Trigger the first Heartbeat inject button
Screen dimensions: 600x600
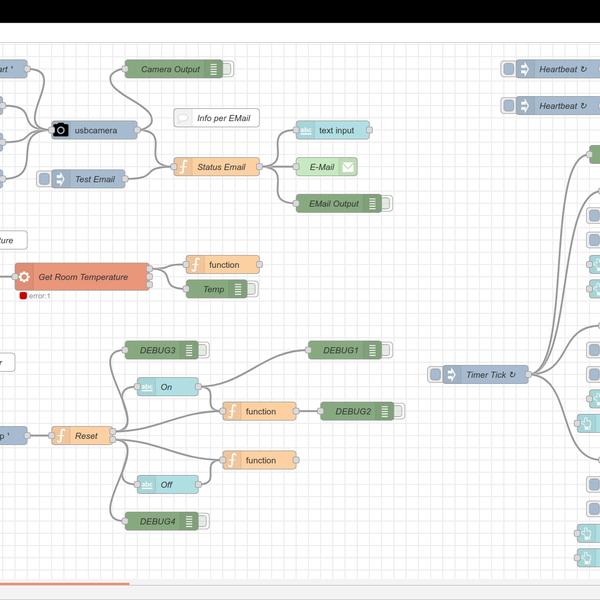click(x=509, y=69)
